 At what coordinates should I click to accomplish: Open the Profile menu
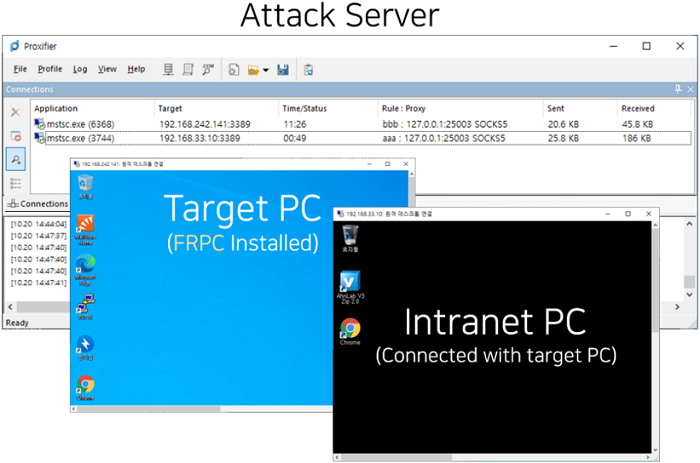(x=50, y=69)
